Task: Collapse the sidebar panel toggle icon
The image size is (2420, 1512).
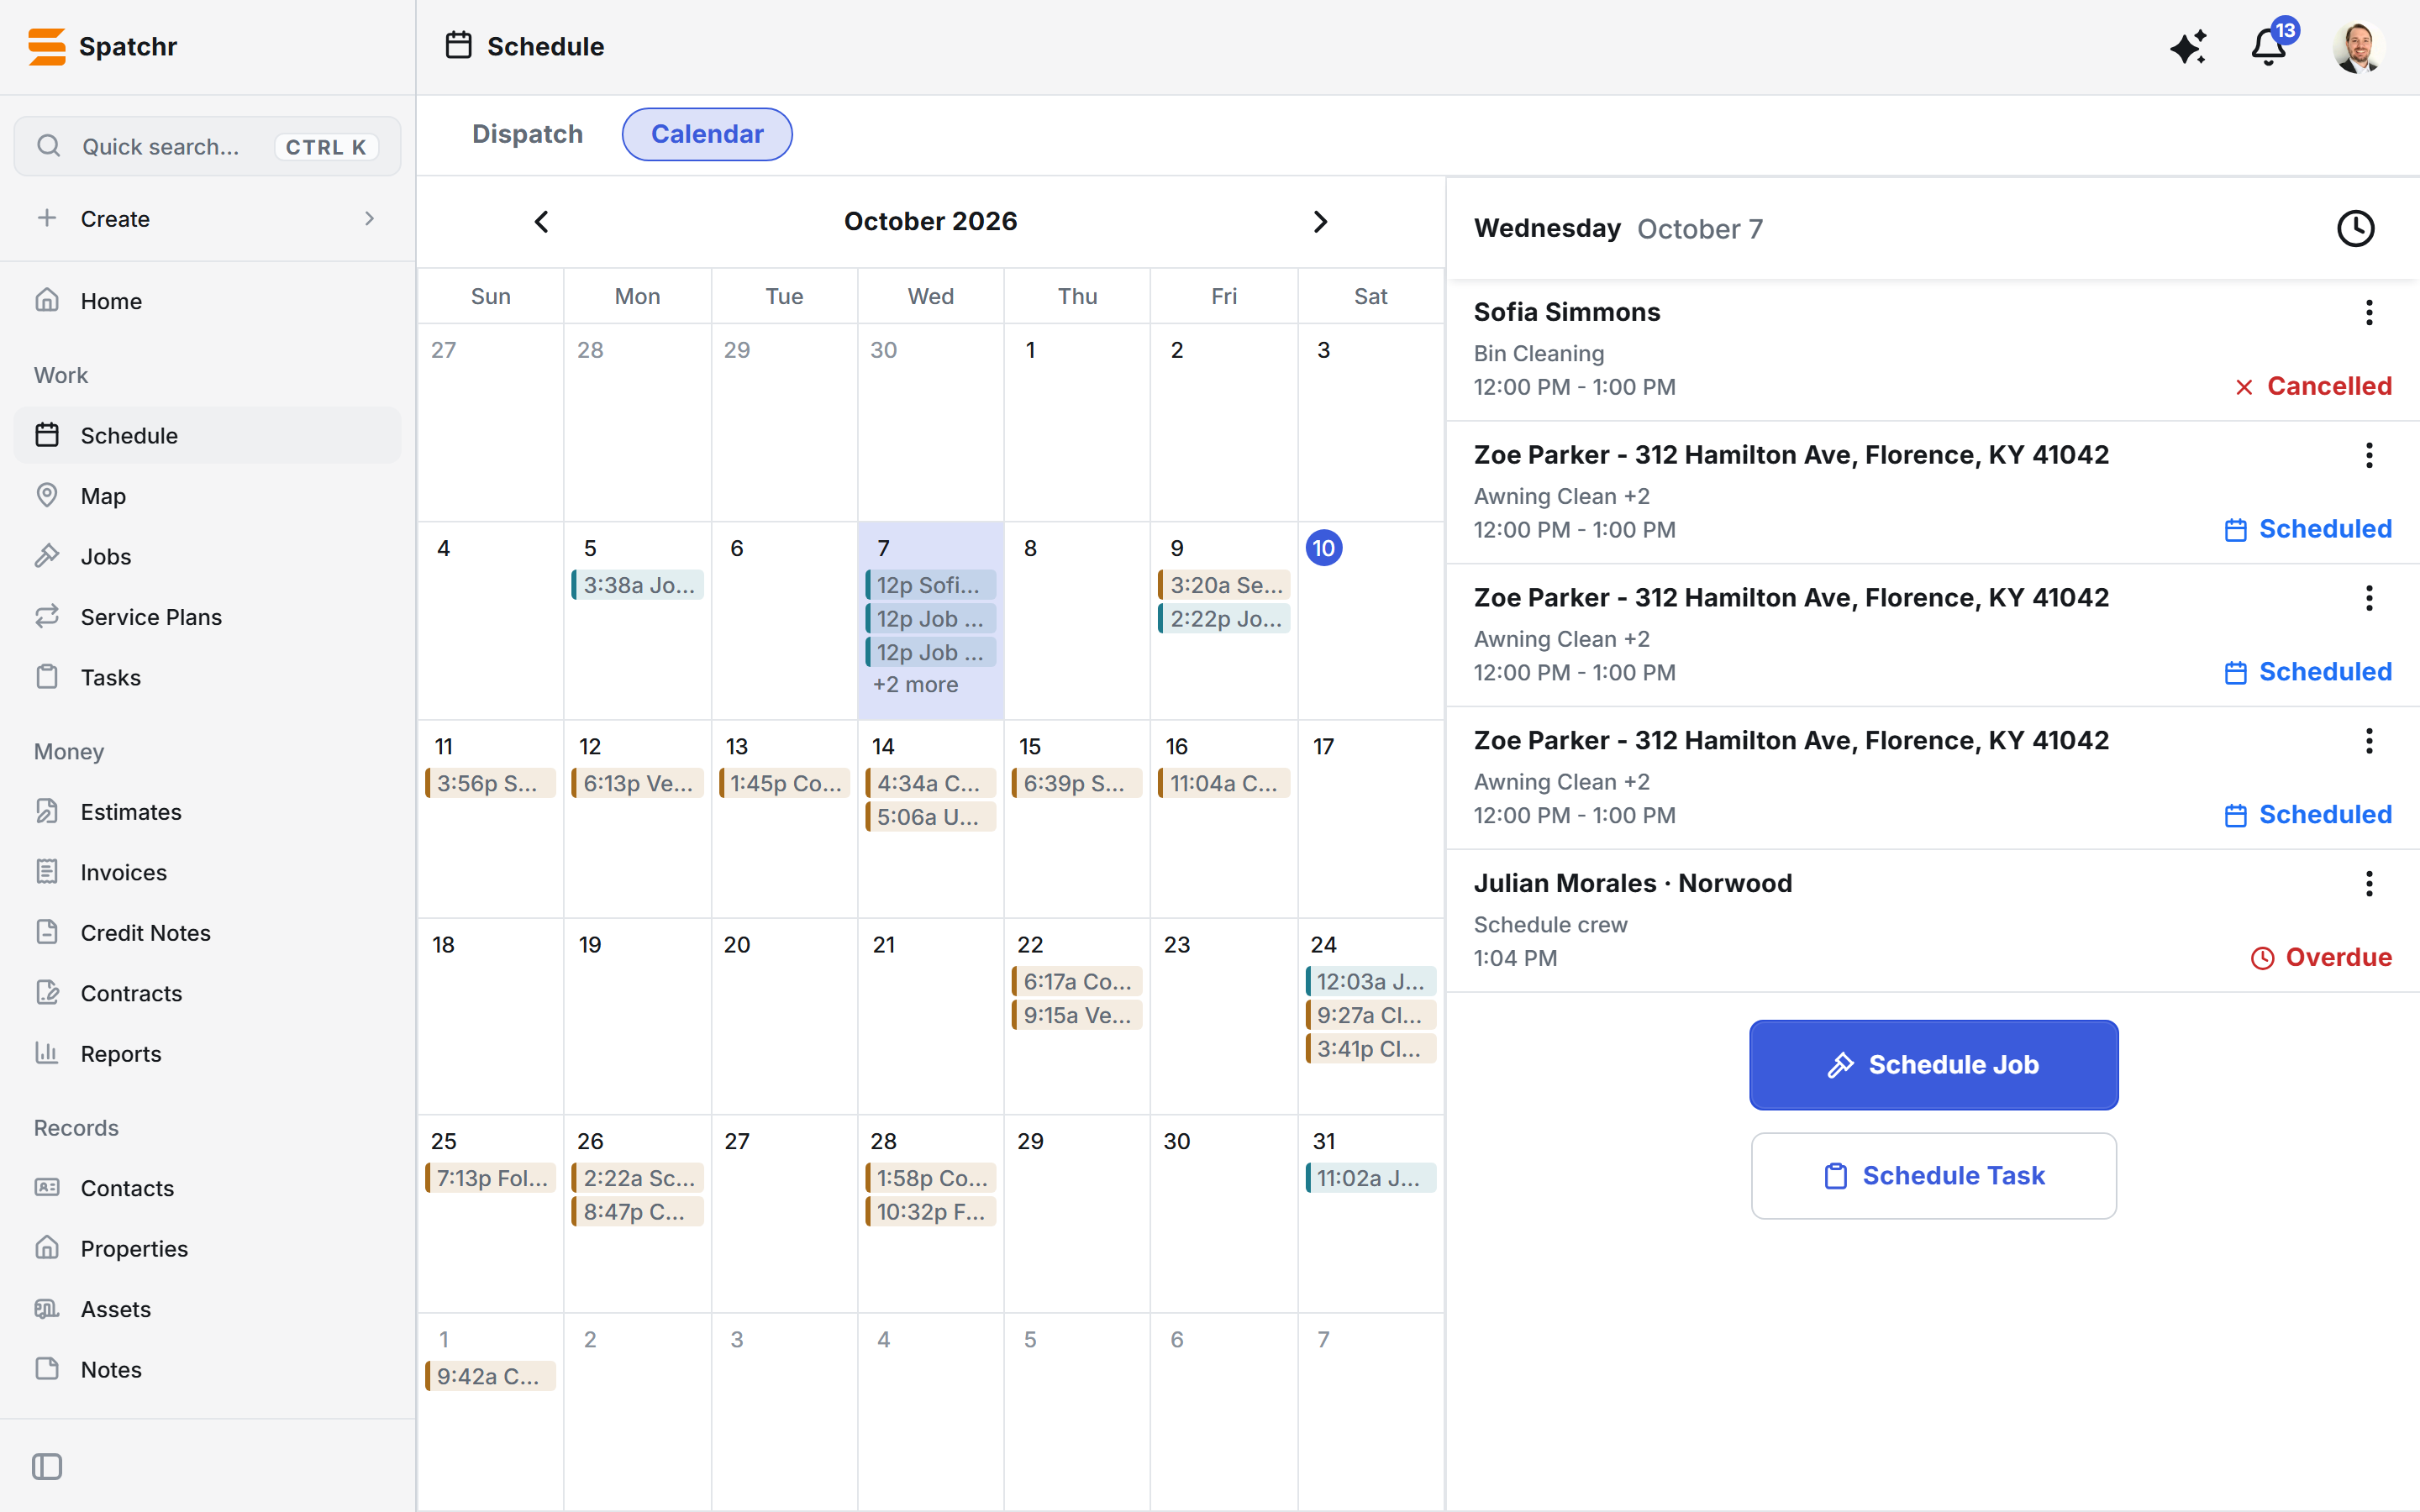Action: tap(47, 1467)
